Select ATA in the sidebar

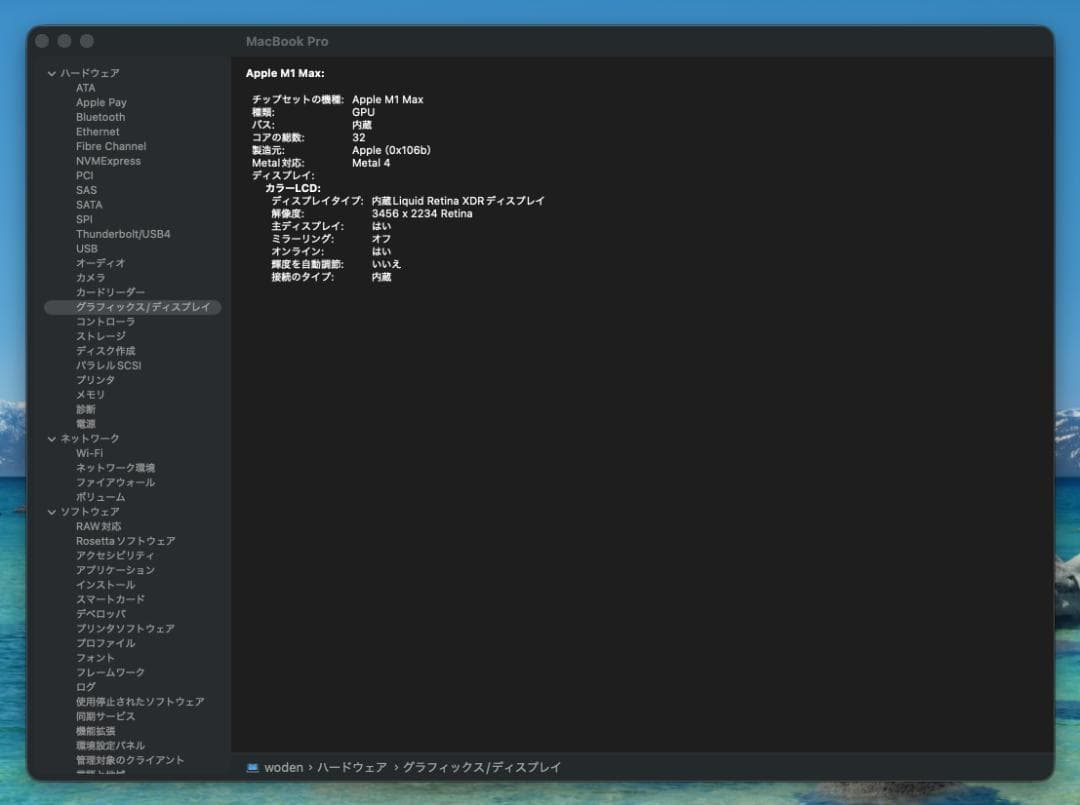click(85, 88)
